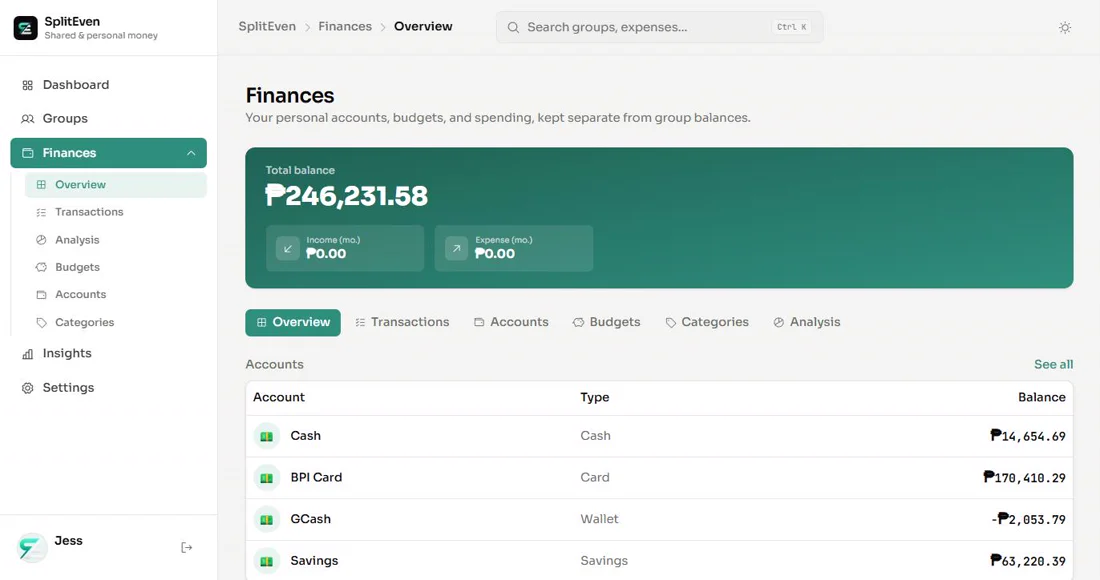Screen dimensions: 1100x580
Task: Click the Finances wallet icon in sidebar
Action: 27,153
